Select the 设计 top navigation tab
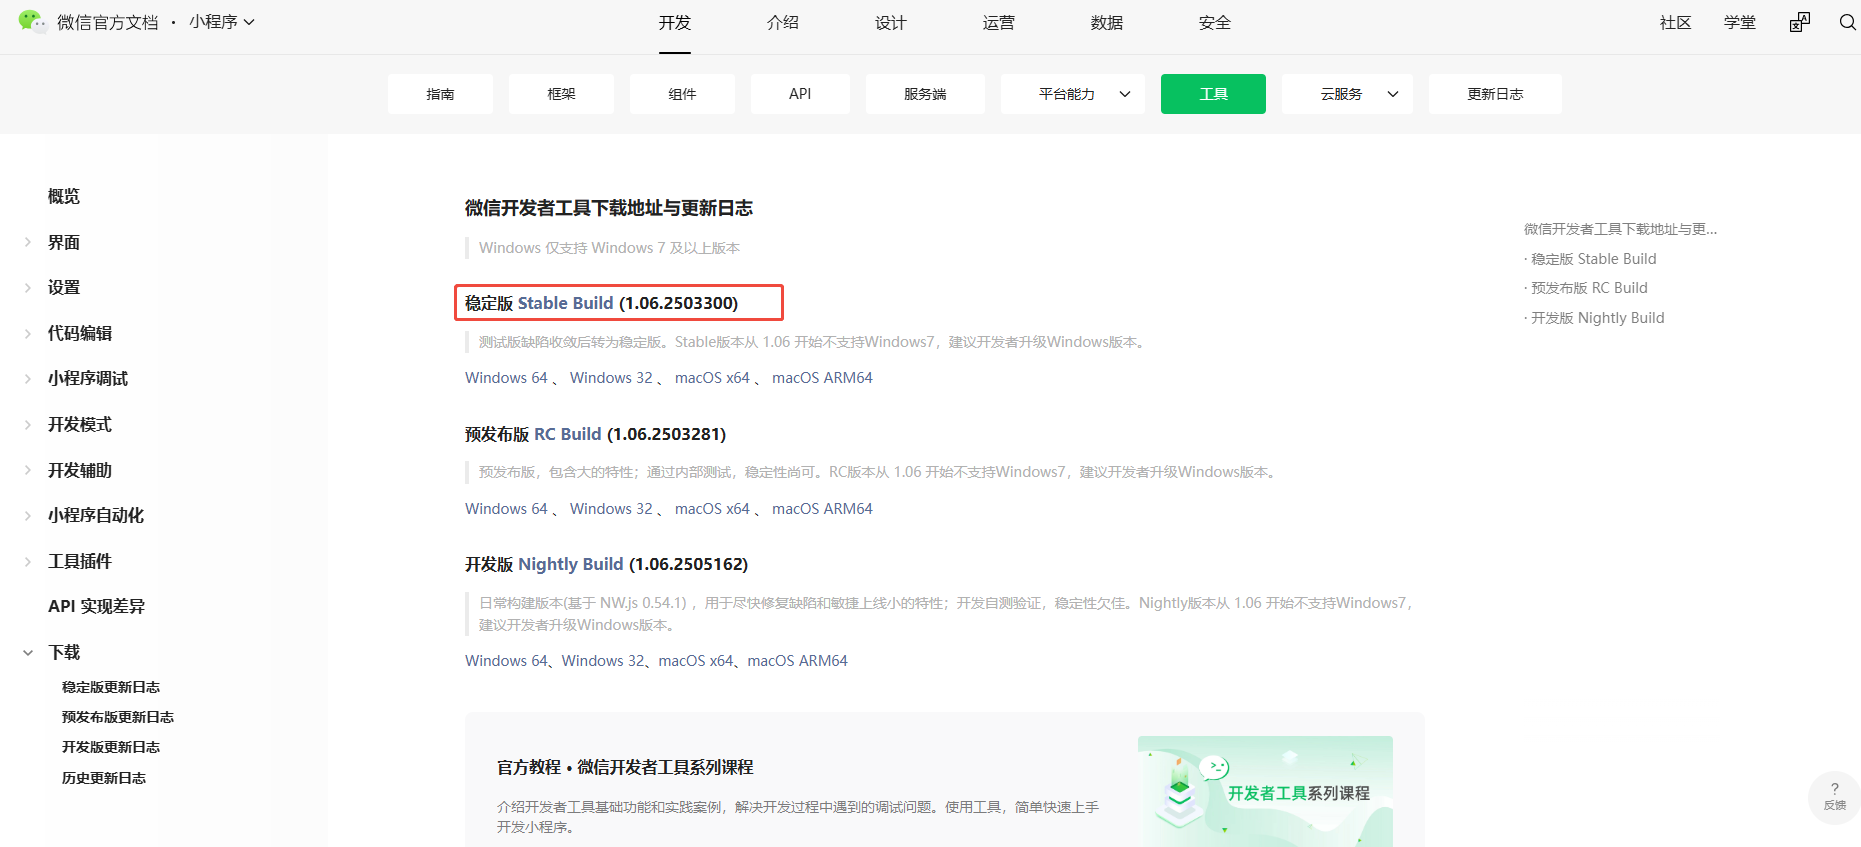This screenshot has height=847, width=1861. tap(891, 23)
